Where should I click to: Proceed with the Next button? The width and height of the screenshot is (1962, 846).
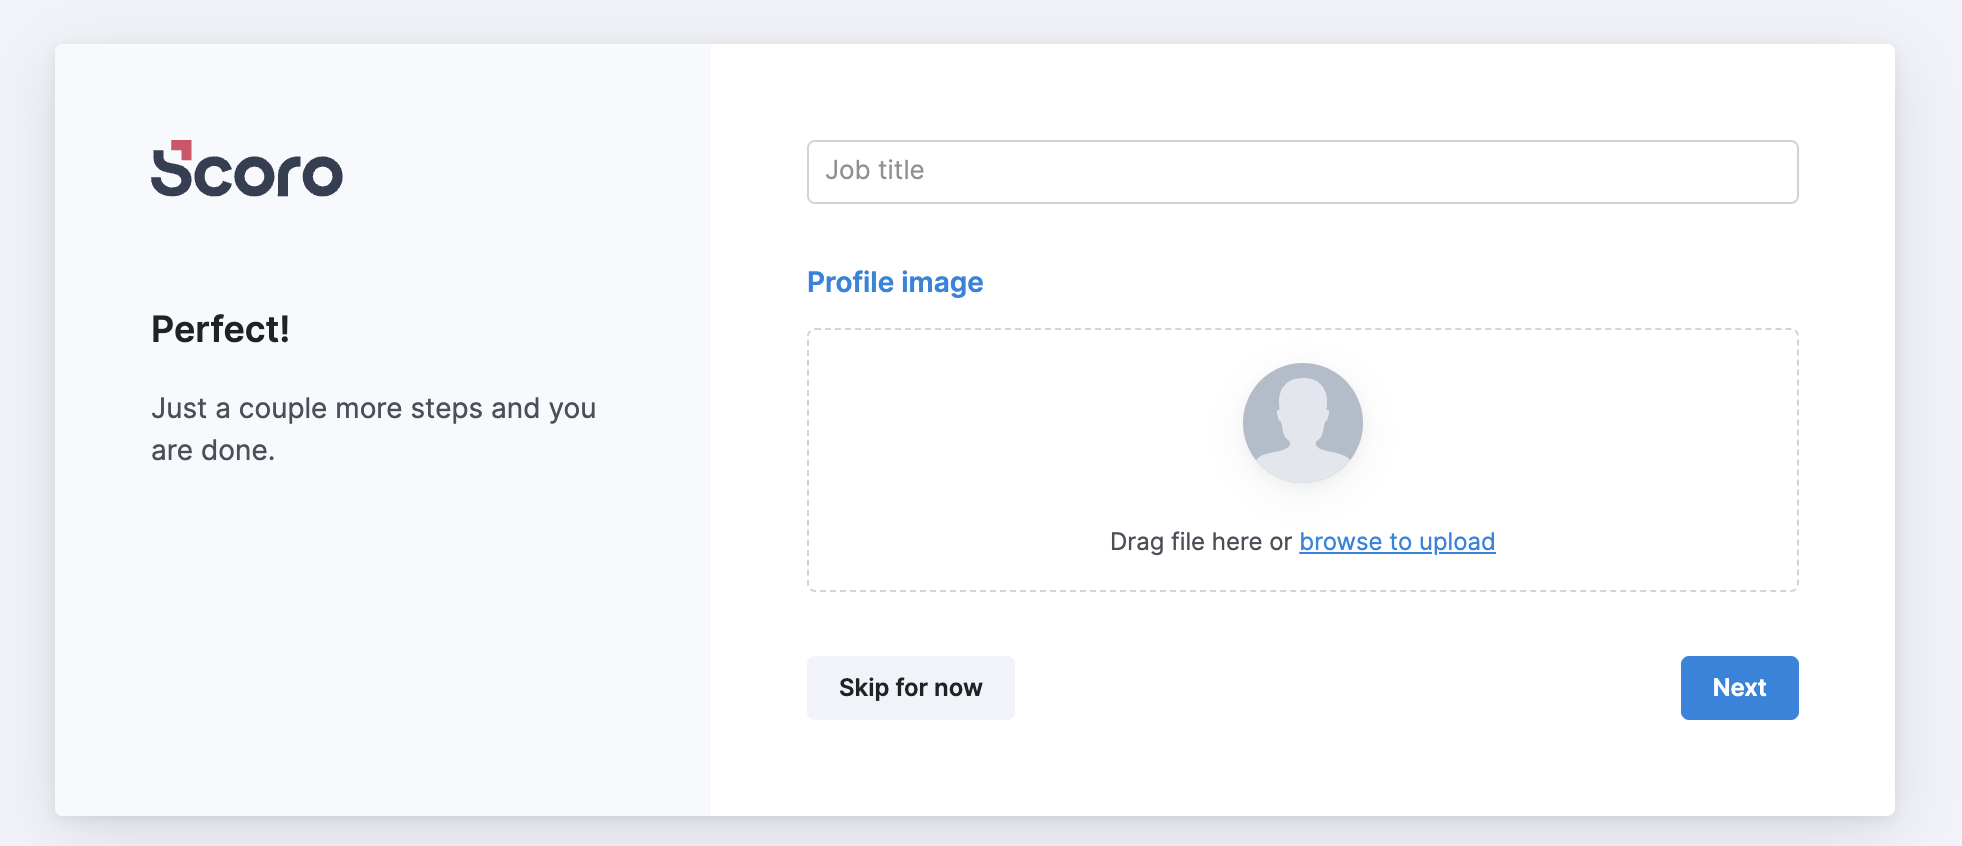point(1739,688)
